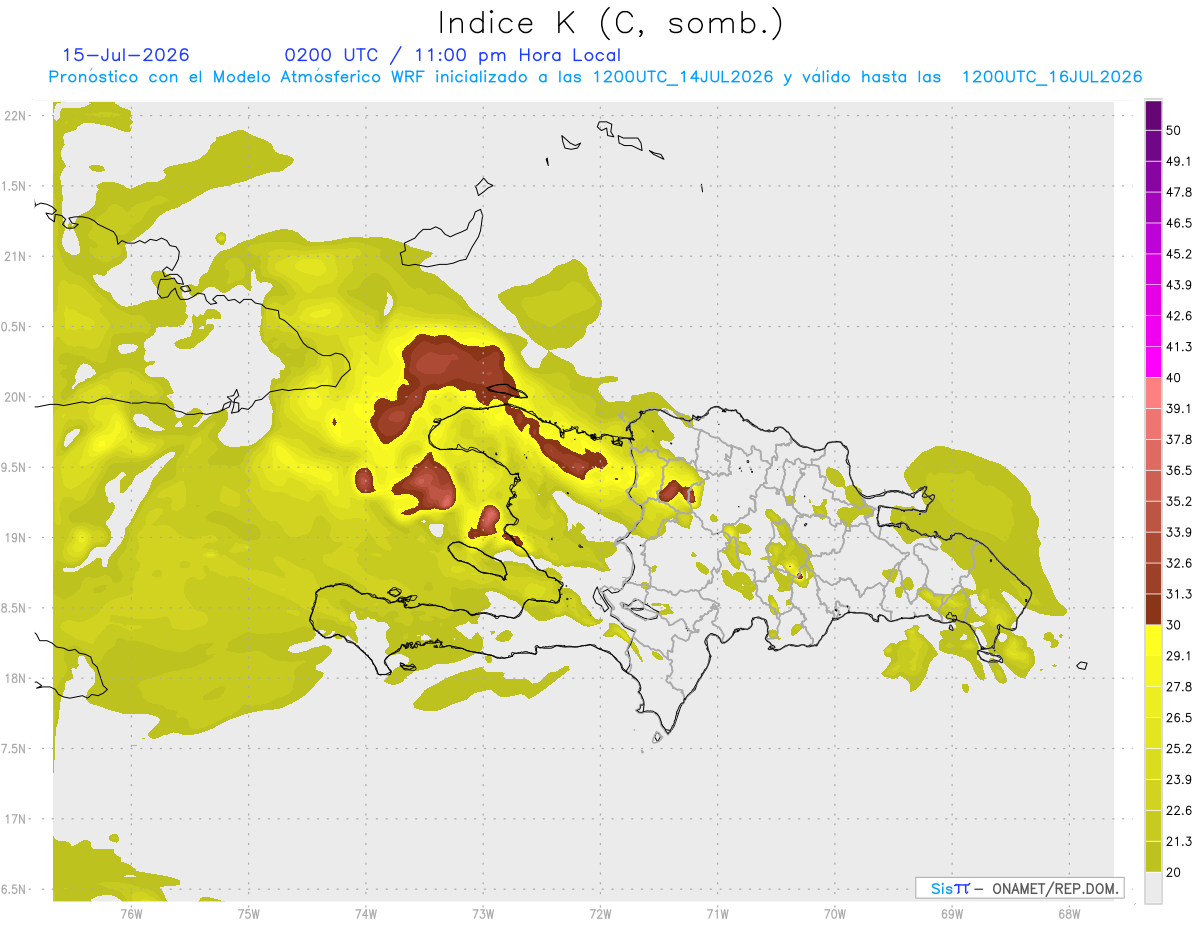The height and width of the screenshot is (927, 1200).
Task: Click the '33.9' colorbar label
Action: pyautogui.click(x=1179, y=532)
